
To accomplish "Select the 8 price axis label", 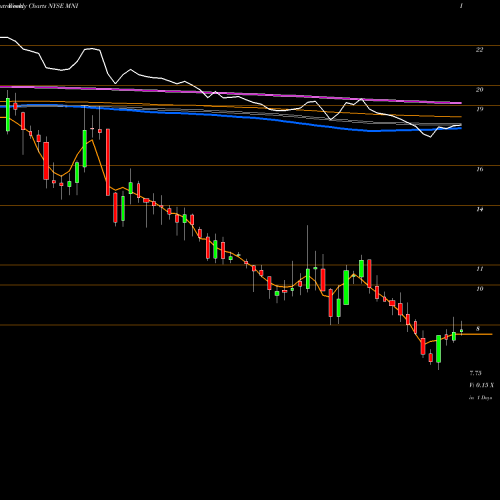I will (478, 329).
